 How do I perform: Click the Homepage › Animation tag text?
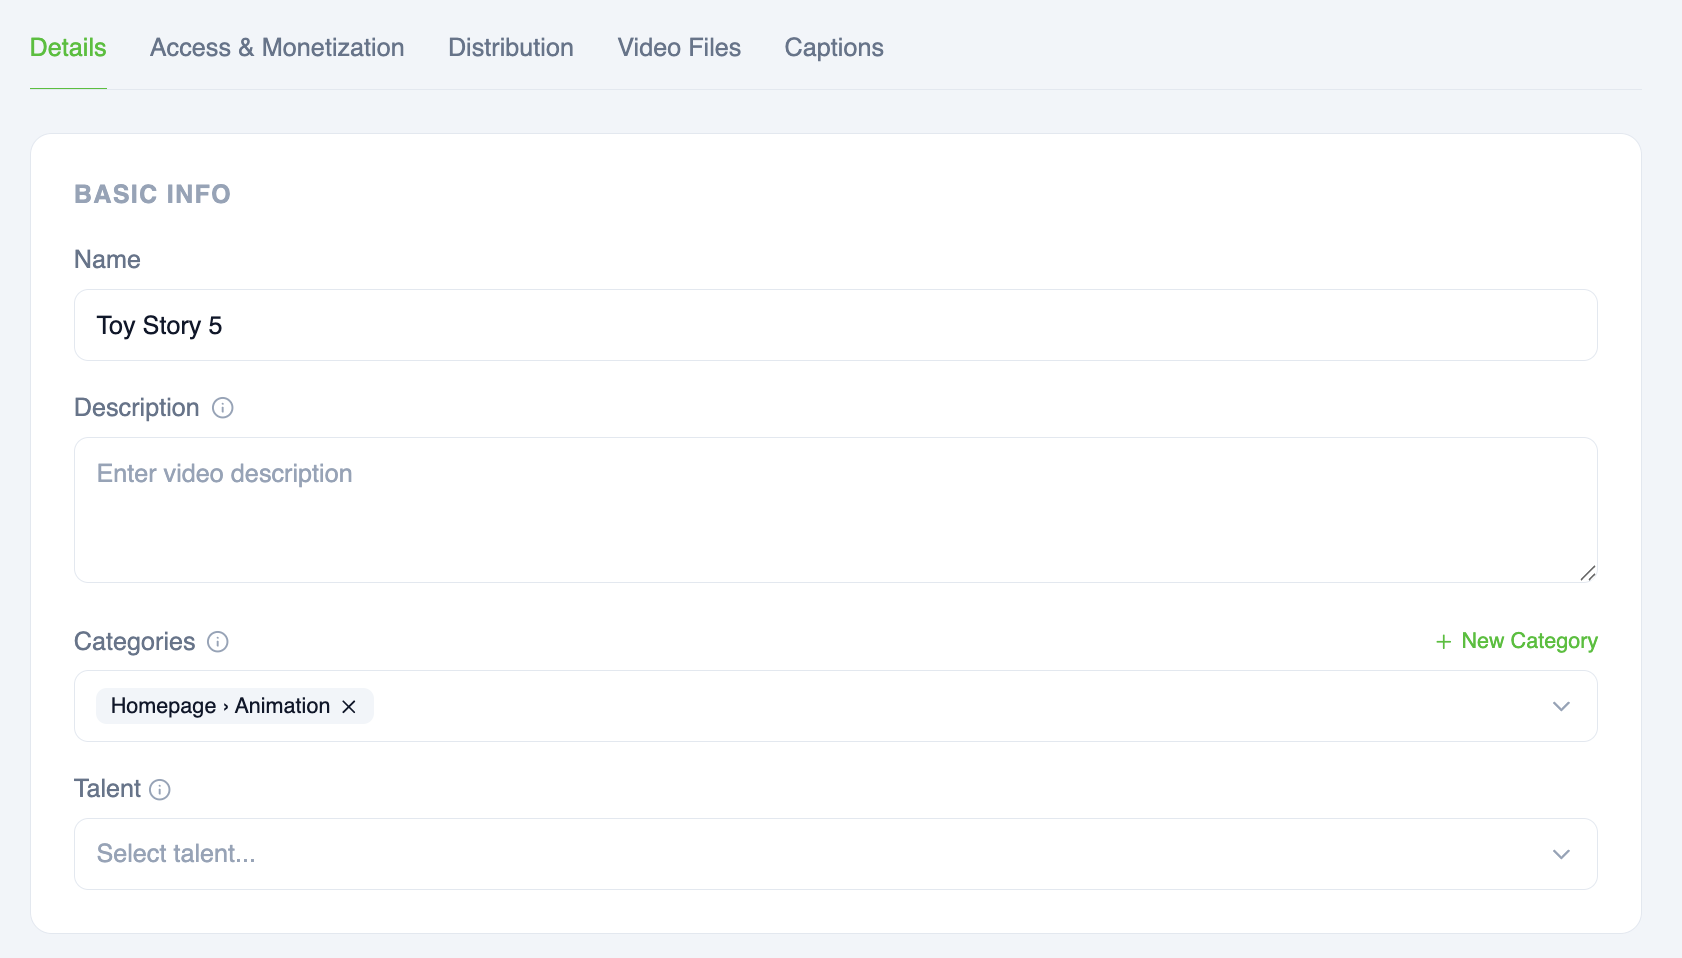click(x=220, y=706)
